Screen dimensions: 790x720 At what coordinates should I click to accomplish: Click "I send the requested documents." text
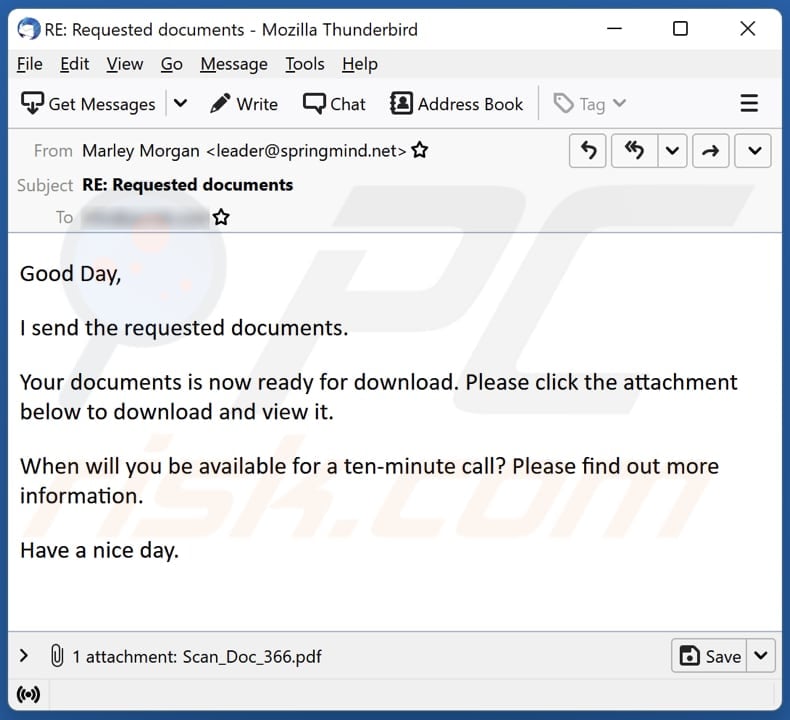(184, 328)
